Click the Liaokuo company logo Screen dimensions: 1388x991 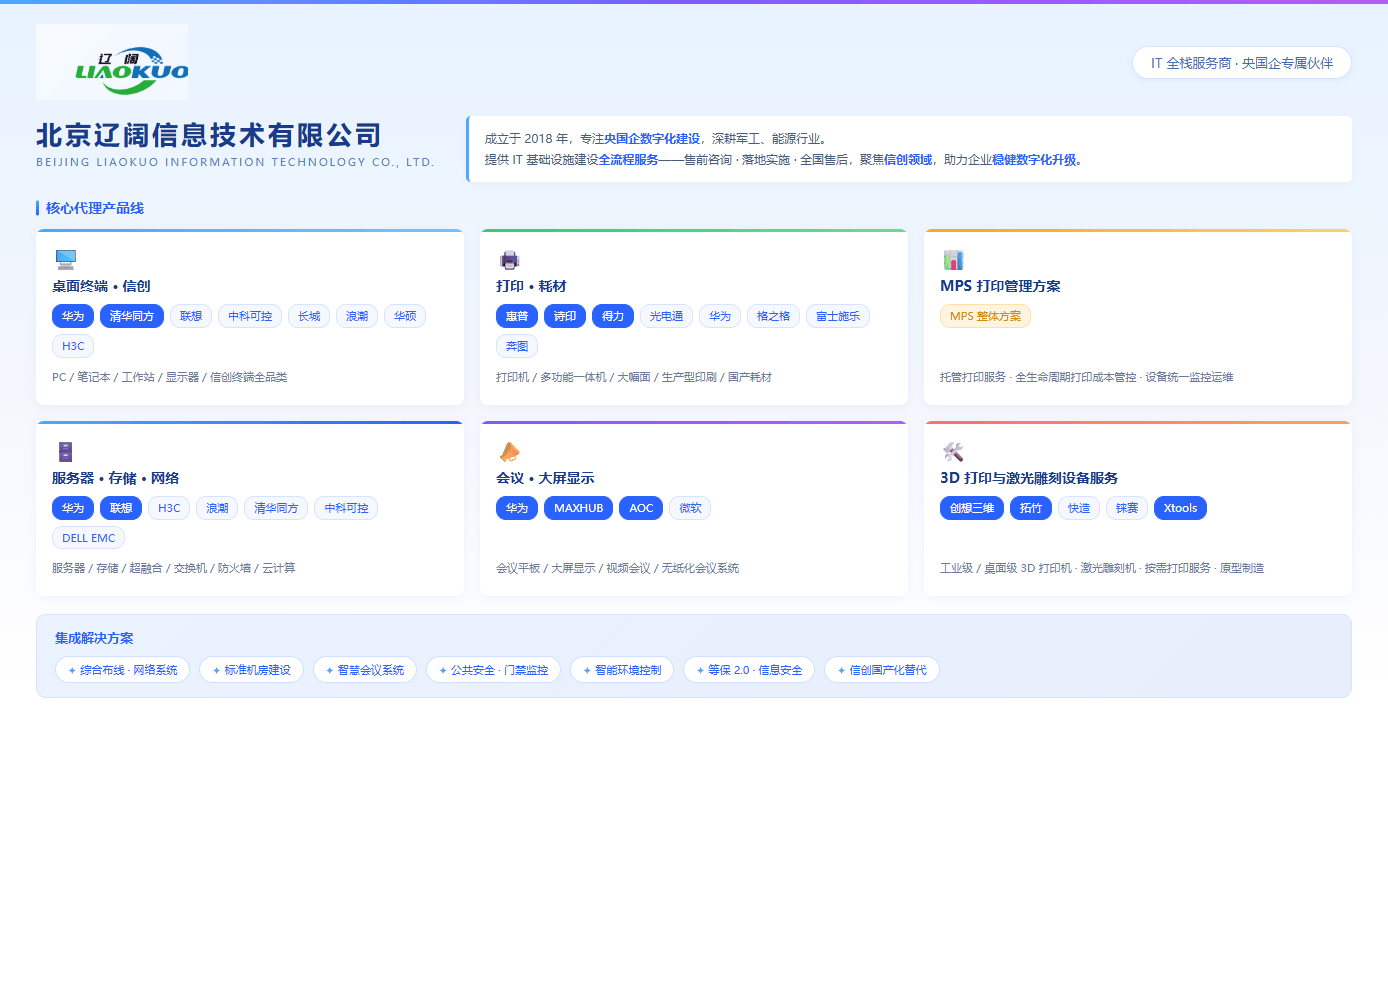point(112,62)
